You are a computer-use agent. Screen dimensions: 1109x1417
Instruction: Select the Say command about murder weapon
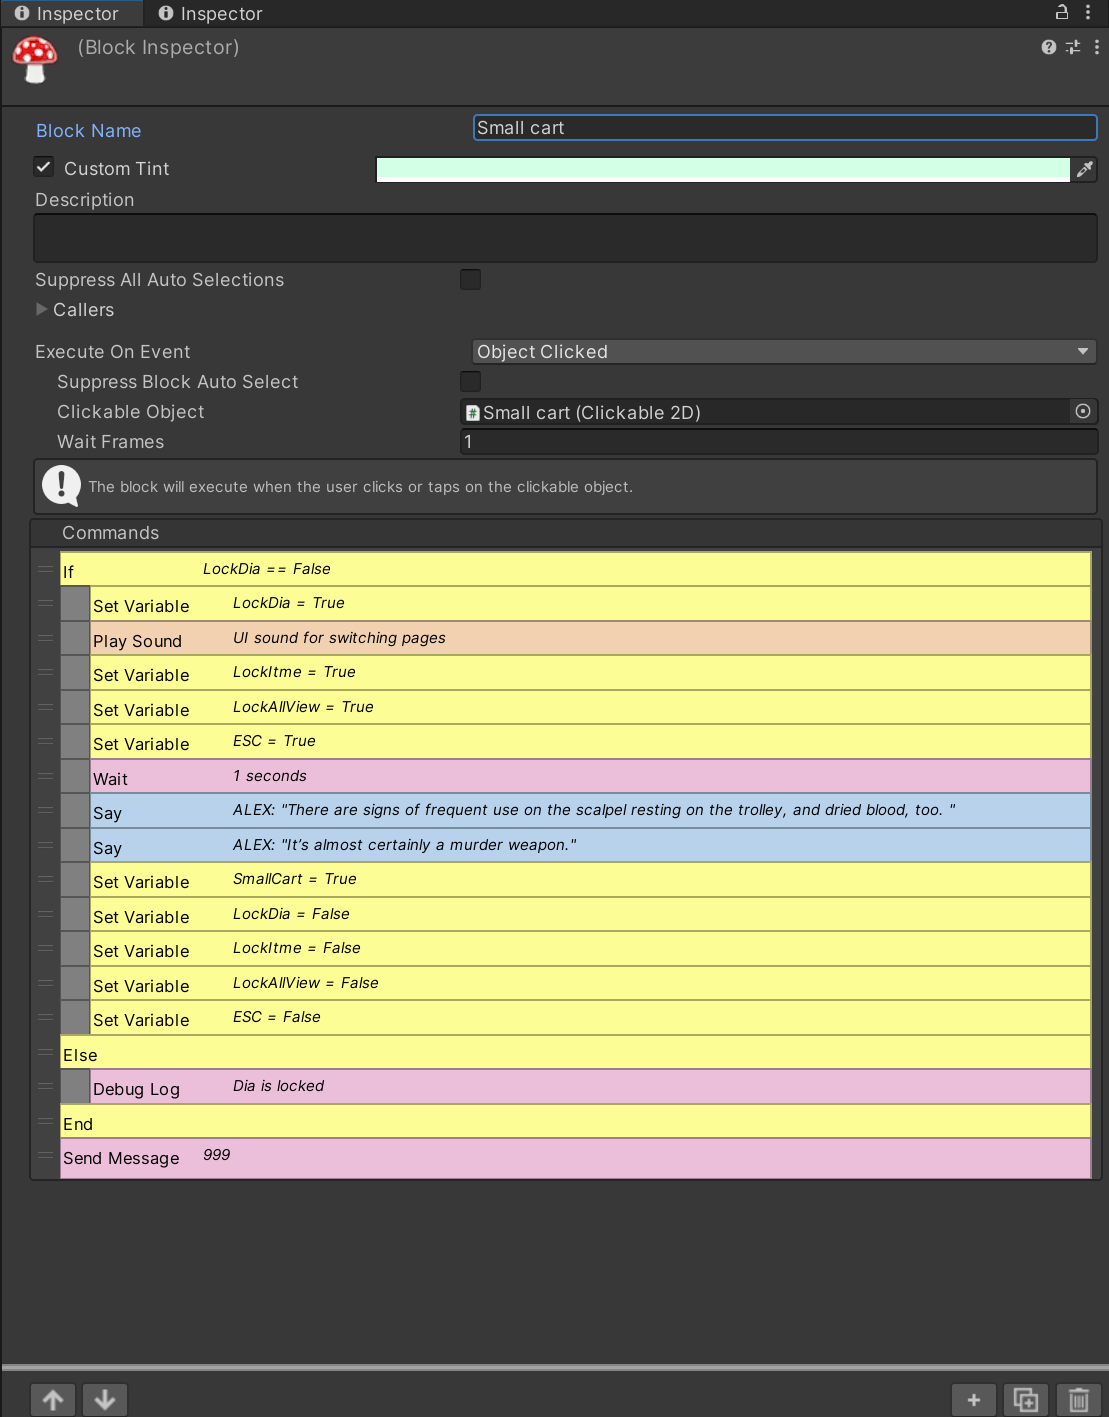tap(590, 845)
